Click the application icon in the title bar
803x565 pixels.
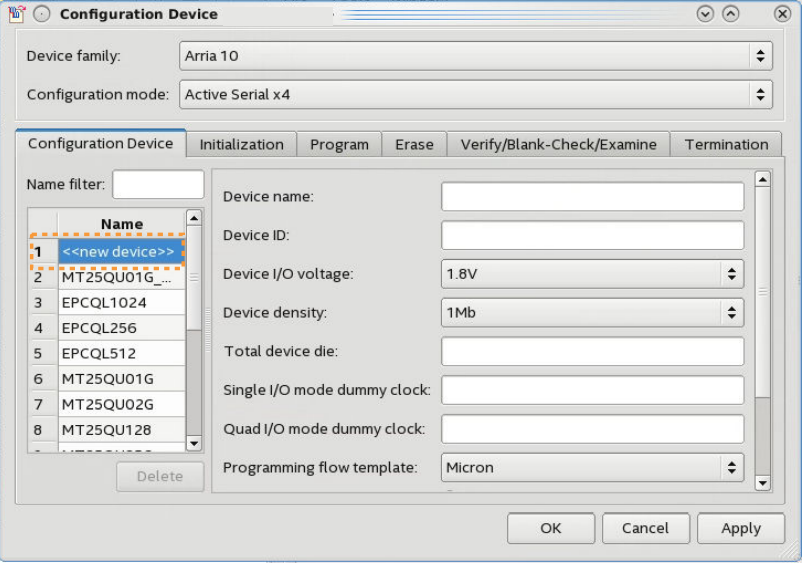[x=16, y=14]
